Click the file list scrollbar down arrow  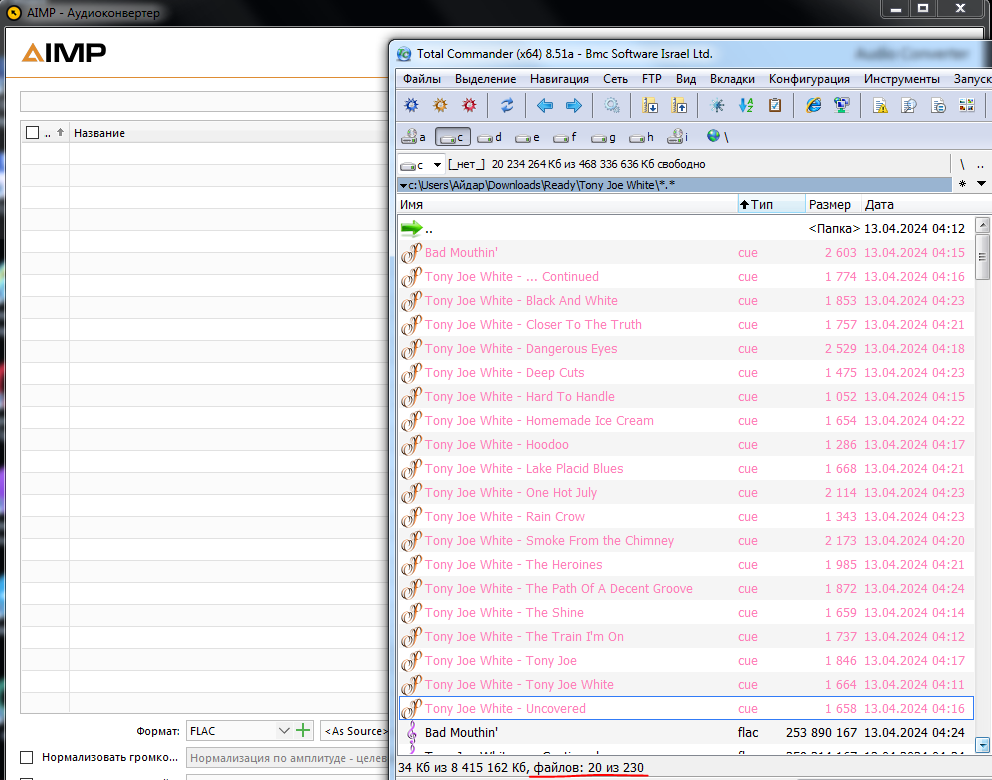coord(982,745)
